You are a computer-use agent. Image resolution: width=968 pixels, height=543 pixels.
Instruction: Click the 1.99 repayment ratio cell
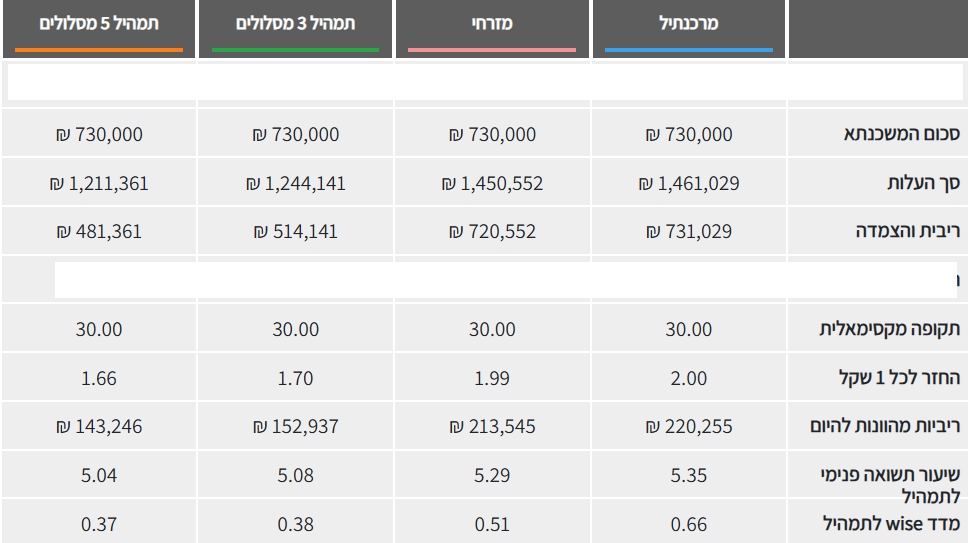pyautogui.click(x=492, y=378)
